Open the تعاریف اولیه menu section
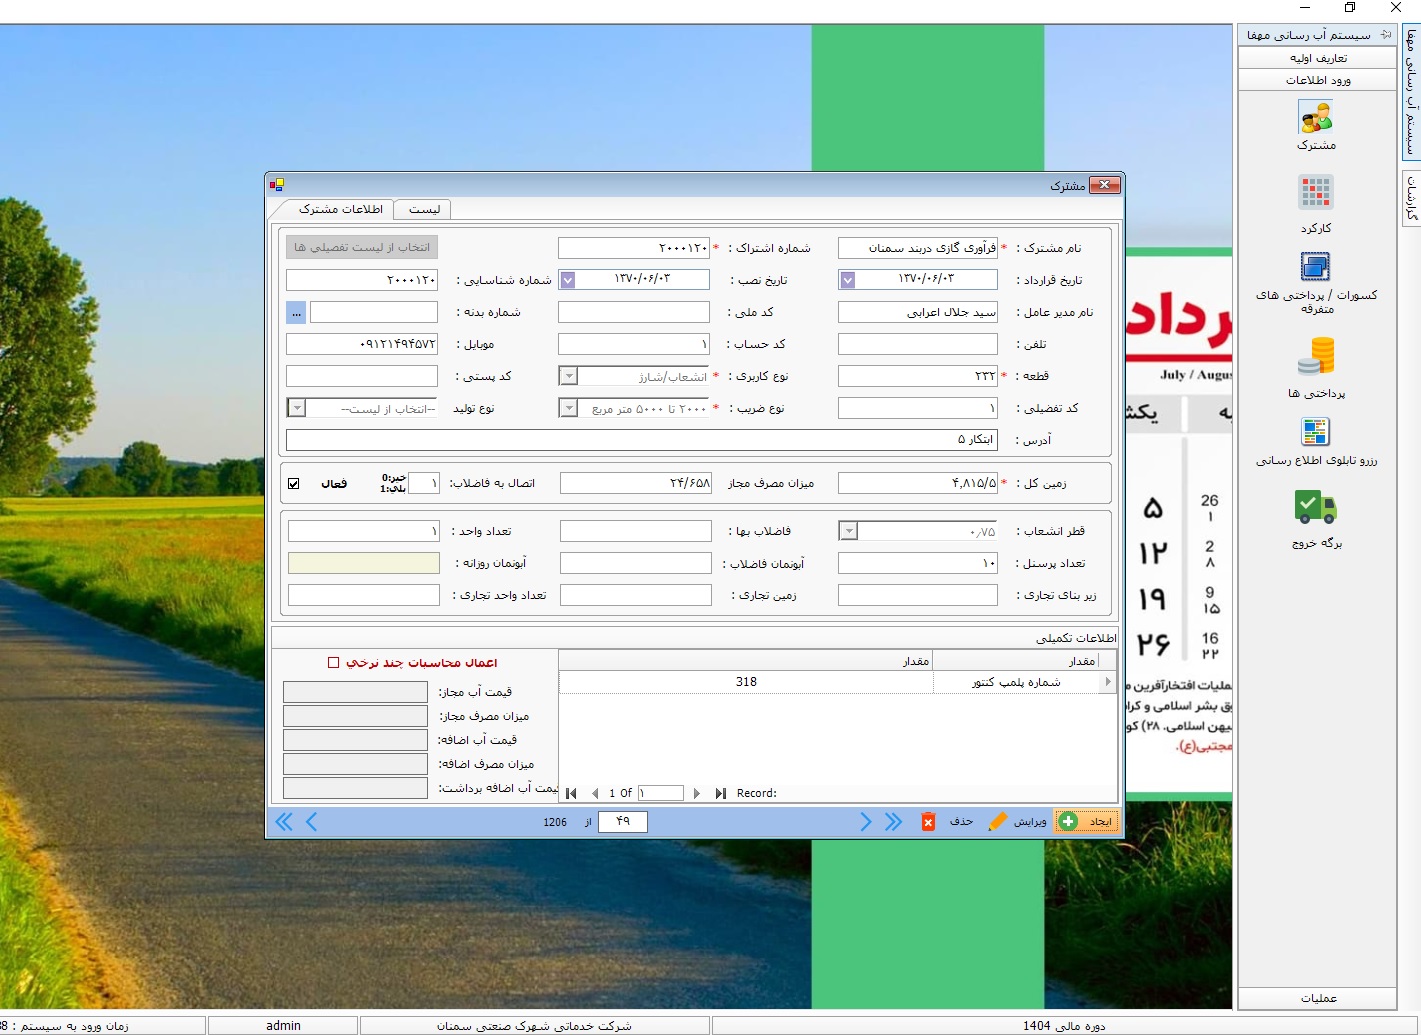 1317,58
